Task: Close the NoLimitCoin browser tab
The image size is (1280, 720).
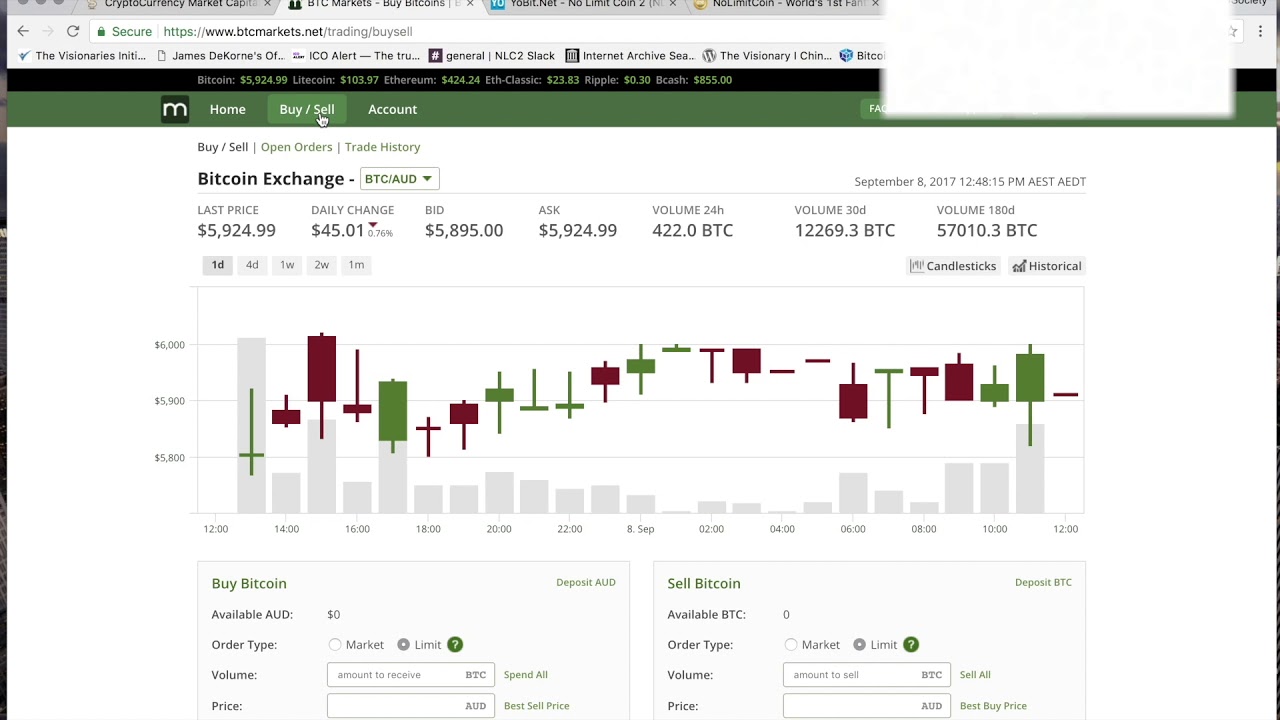Action: [875, 4]
